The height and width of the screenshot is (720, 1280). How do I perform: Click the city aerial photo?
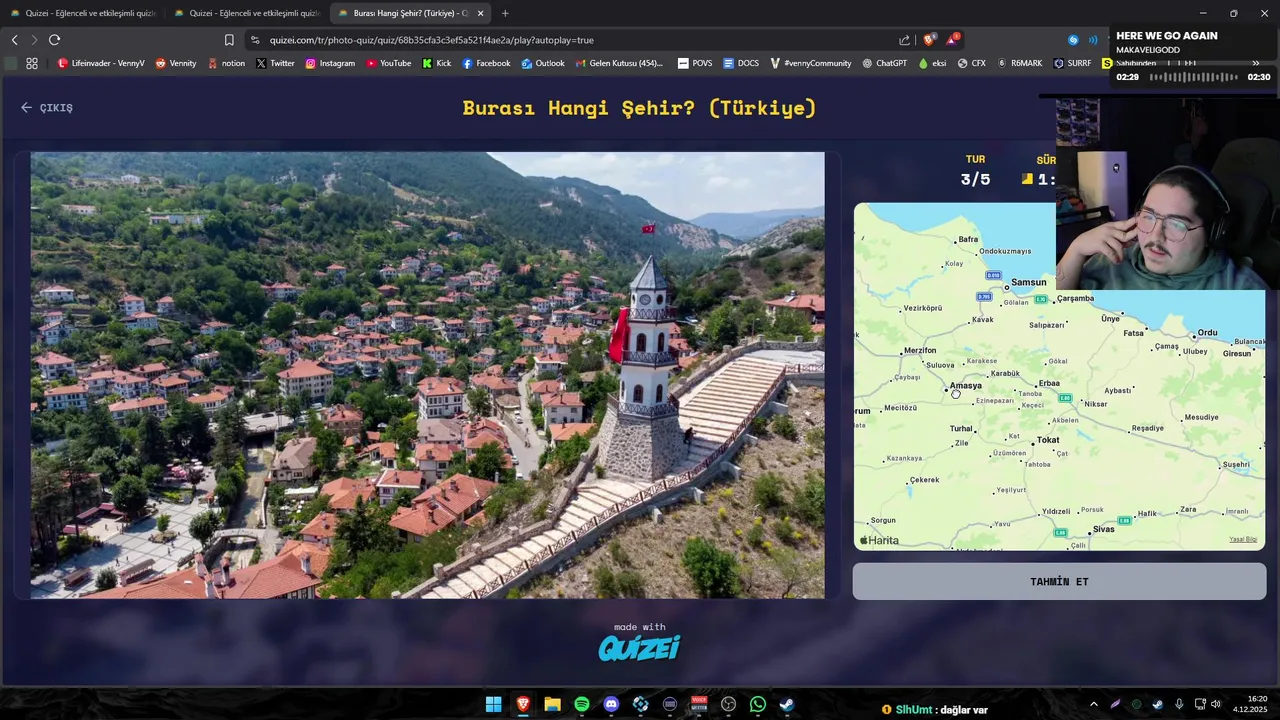point(427,375)
